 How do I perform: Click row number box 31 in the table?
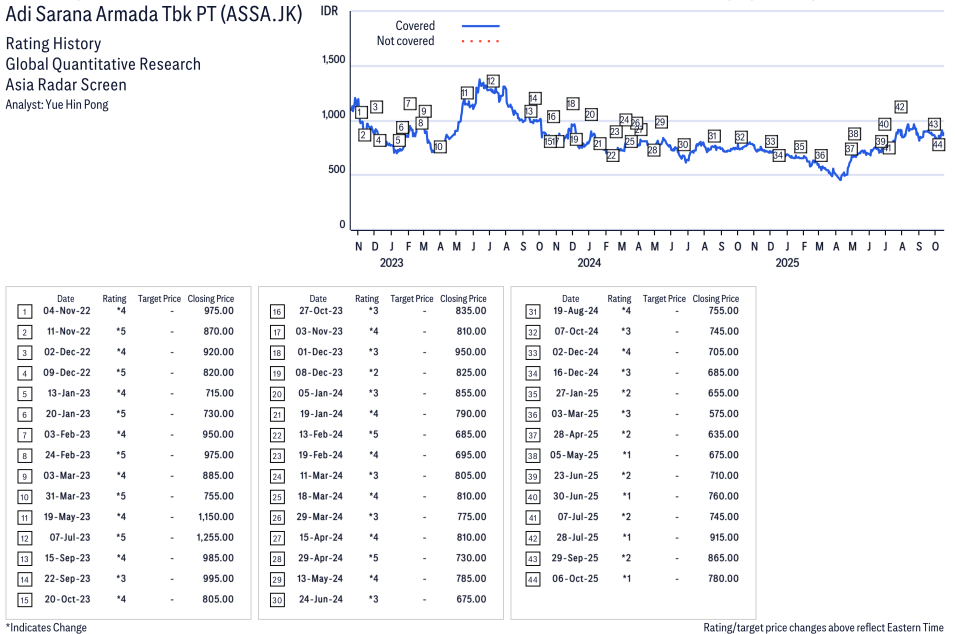[529, 311]
